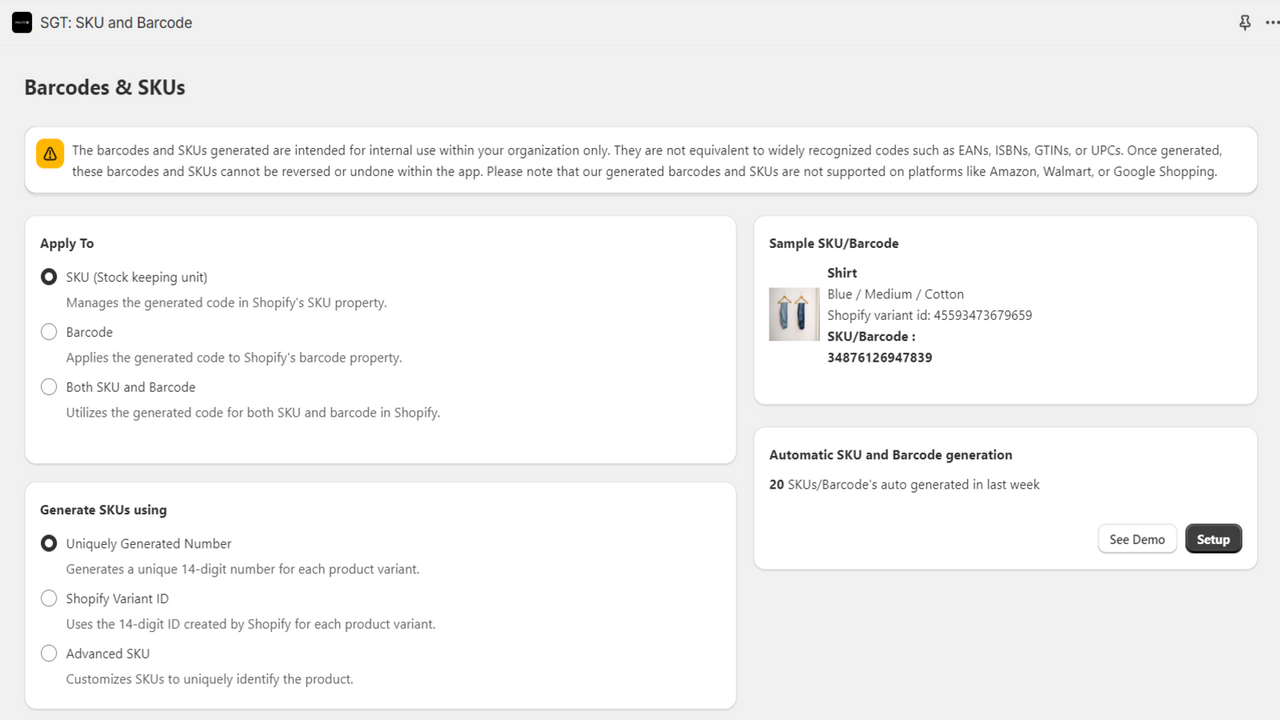Click the Automatic SKU and Barcode generation heading
Image resolution: width=1280 pixels, height=720 pixels.
coord(890,454)
